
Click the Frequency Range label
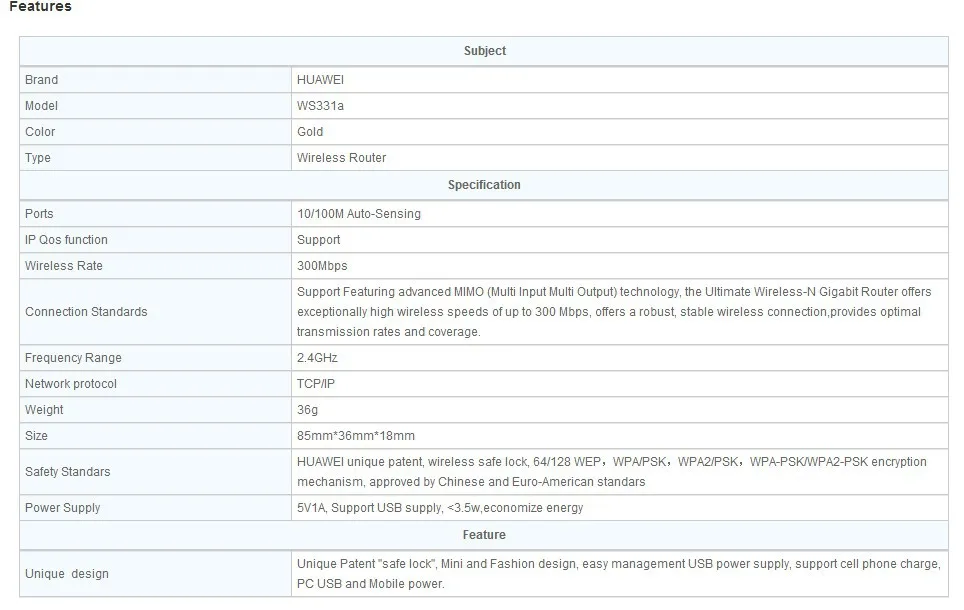pos(73,358)
